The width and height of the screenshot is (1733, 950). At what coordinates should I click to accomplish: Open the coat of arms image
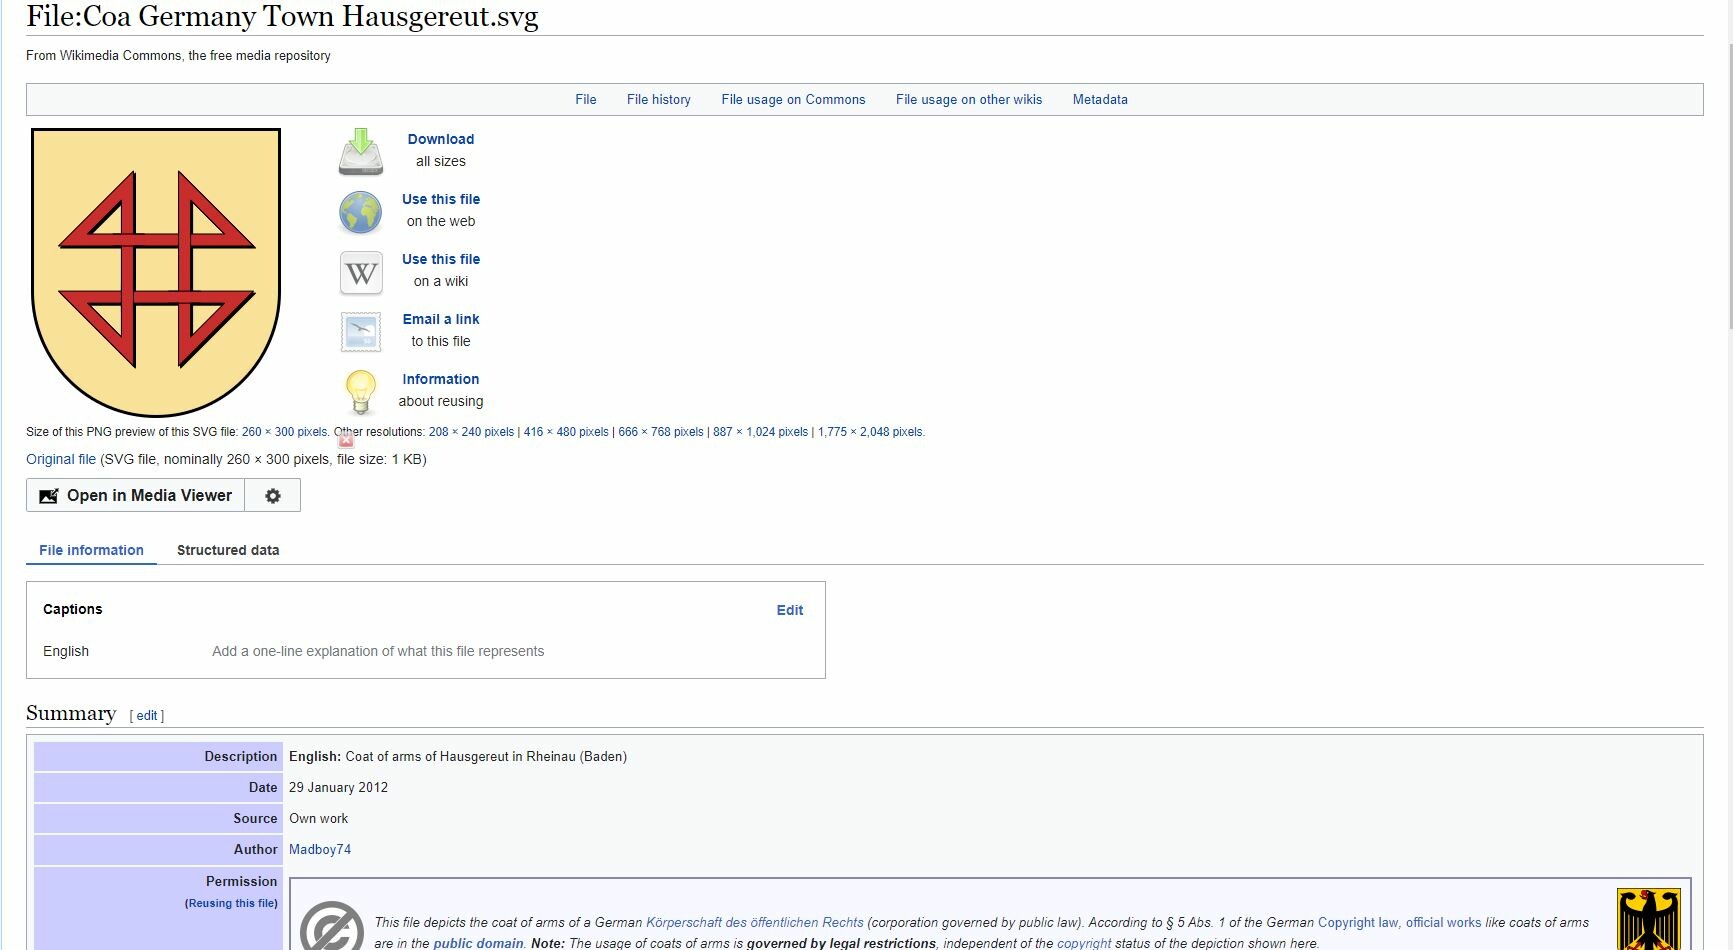pyautogui.click(x=156, y=272)
